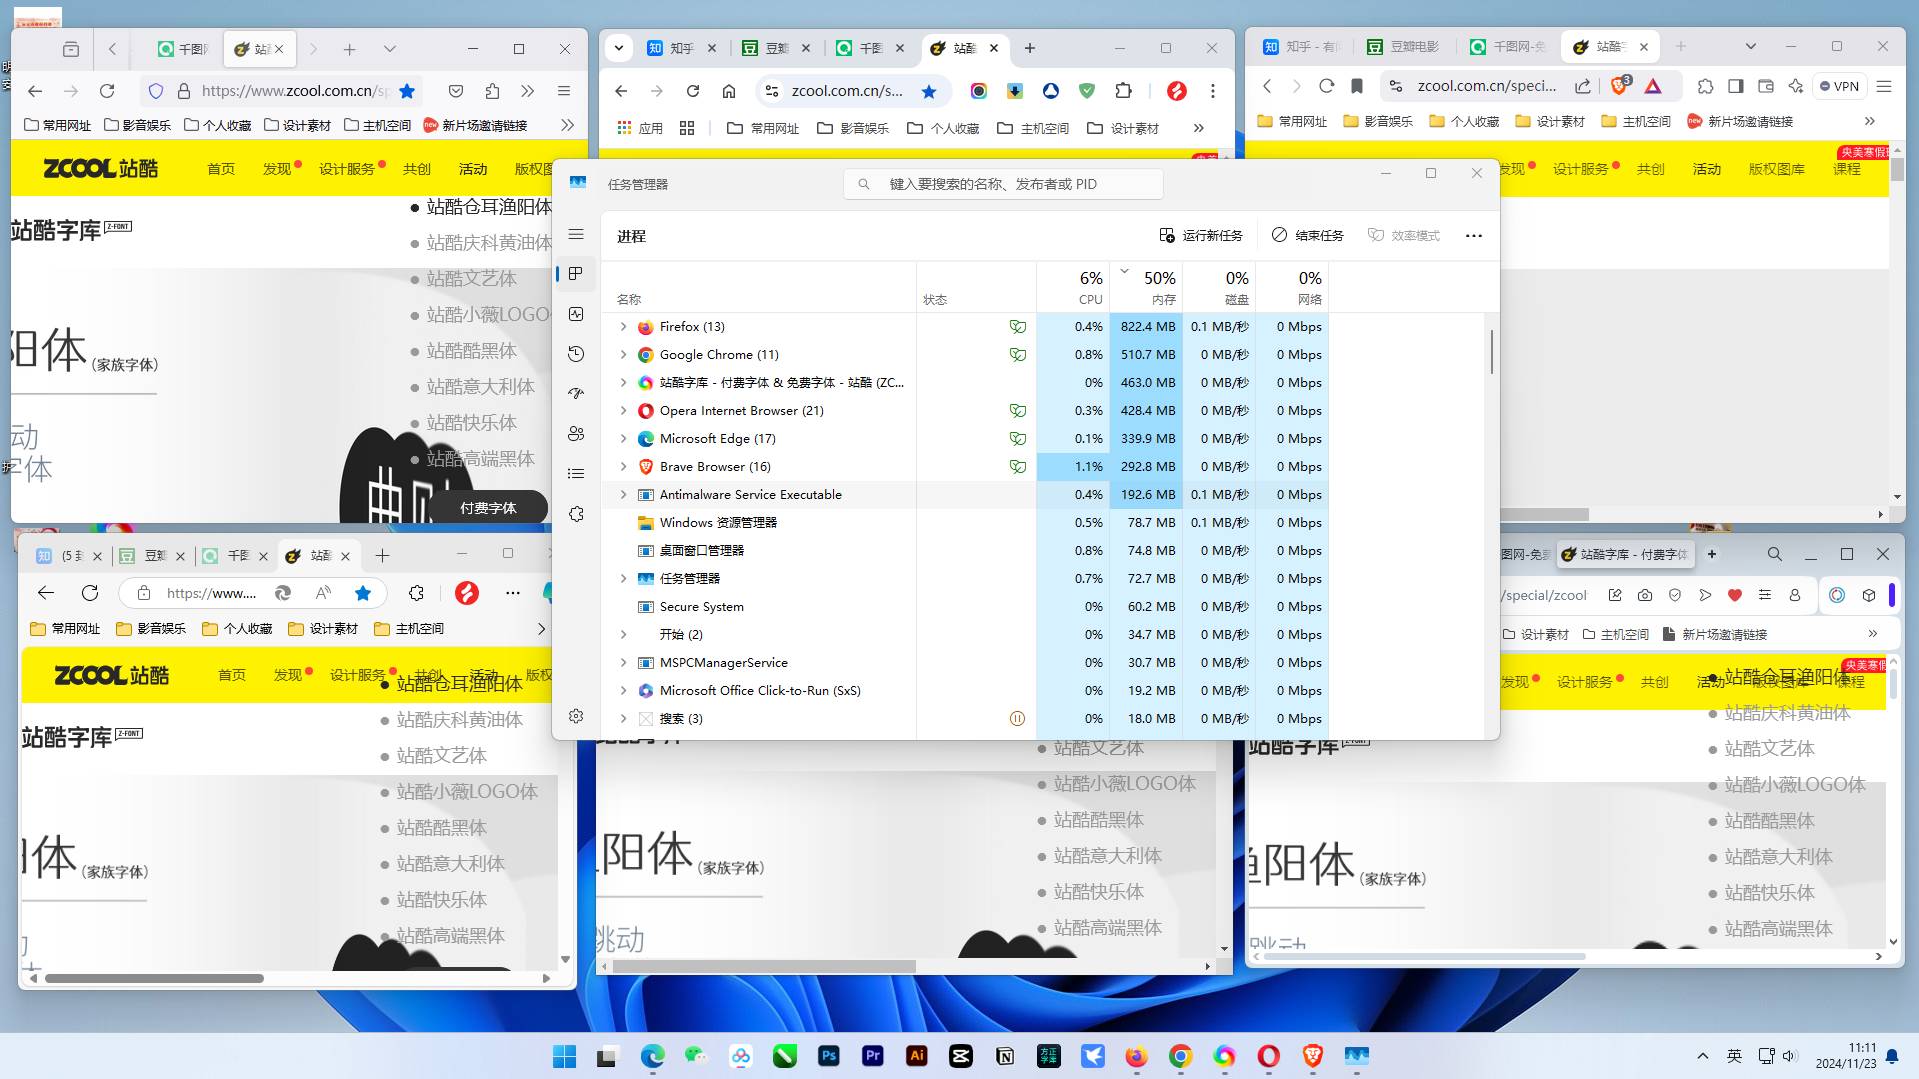Click Task Manager search input field

pos(1003,184)
